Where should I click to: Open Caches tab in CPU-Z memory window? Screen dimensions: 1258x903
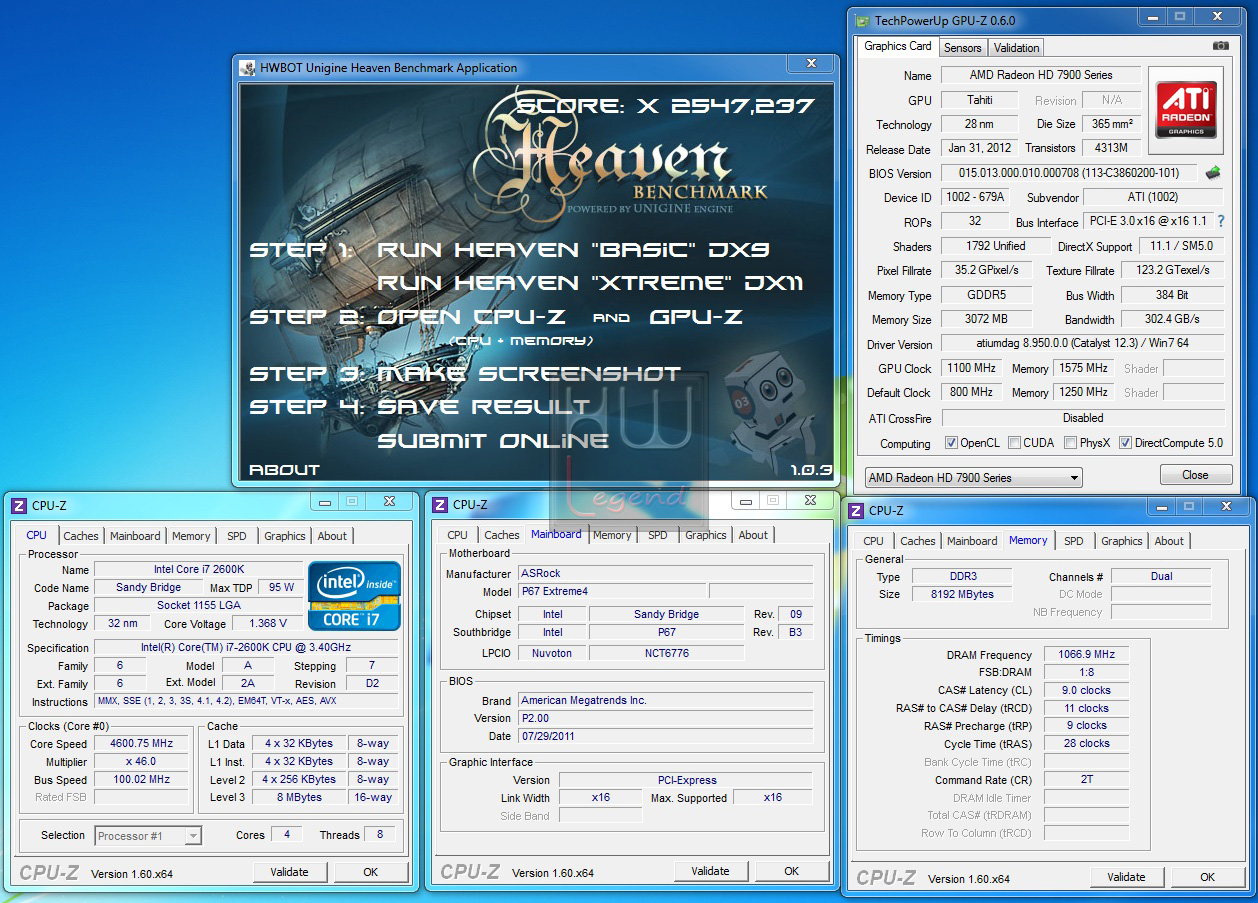(x=918, y=541)
